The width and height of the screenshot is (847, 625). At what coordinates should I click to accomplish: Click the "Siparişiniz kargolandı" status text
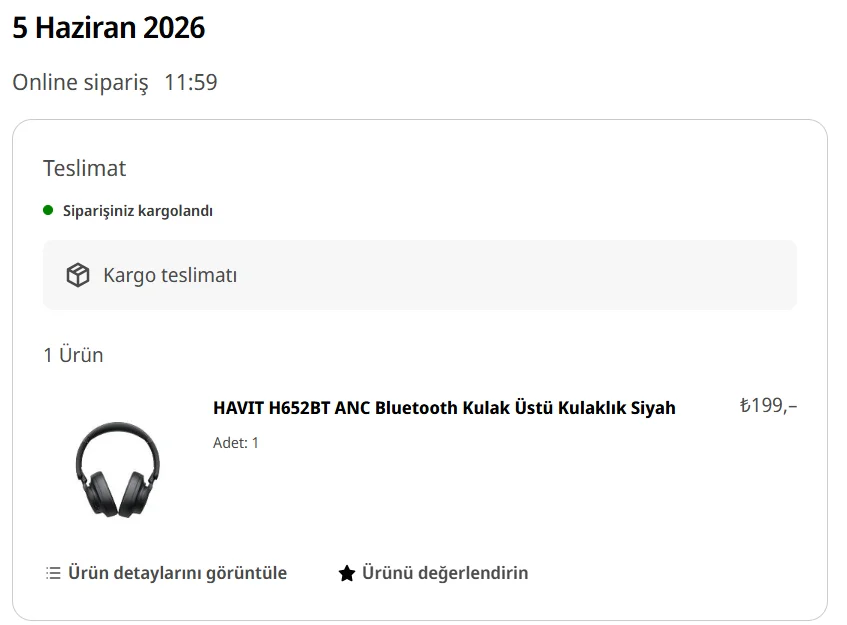138,211
